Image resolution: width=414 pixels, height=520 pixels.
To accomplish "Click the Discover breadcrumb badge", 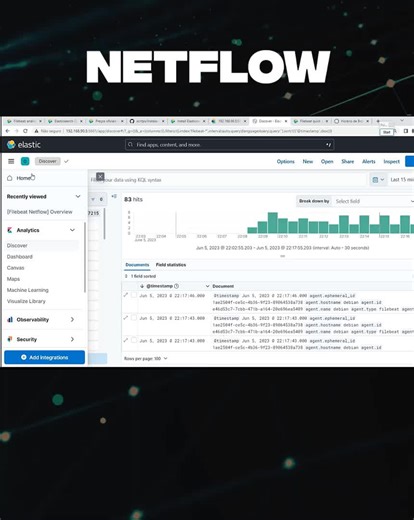I will (x=47, y=161).
